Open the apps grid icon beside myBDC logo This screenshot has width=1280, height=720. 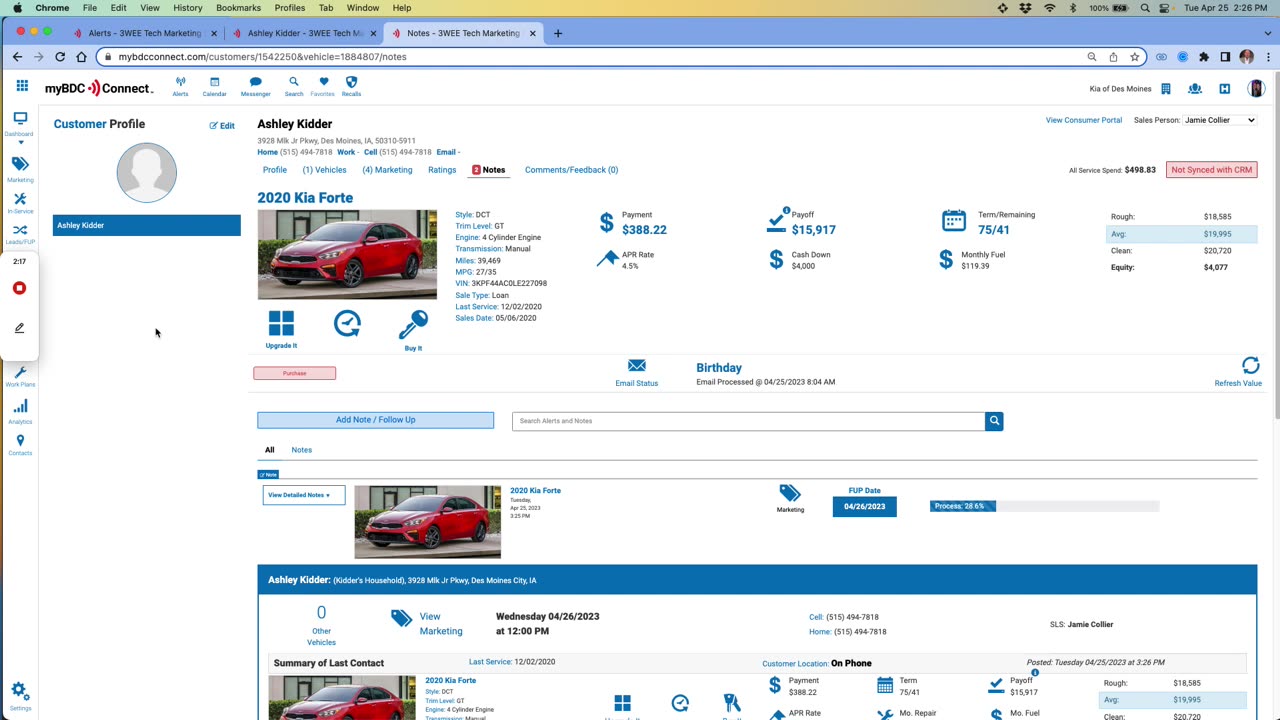(22, 87)
